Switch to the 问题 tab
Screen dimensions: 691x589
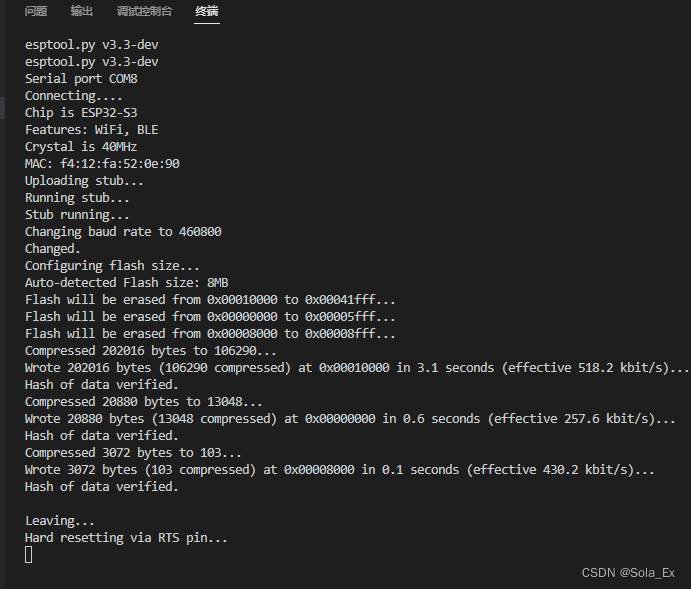point(36,12)
